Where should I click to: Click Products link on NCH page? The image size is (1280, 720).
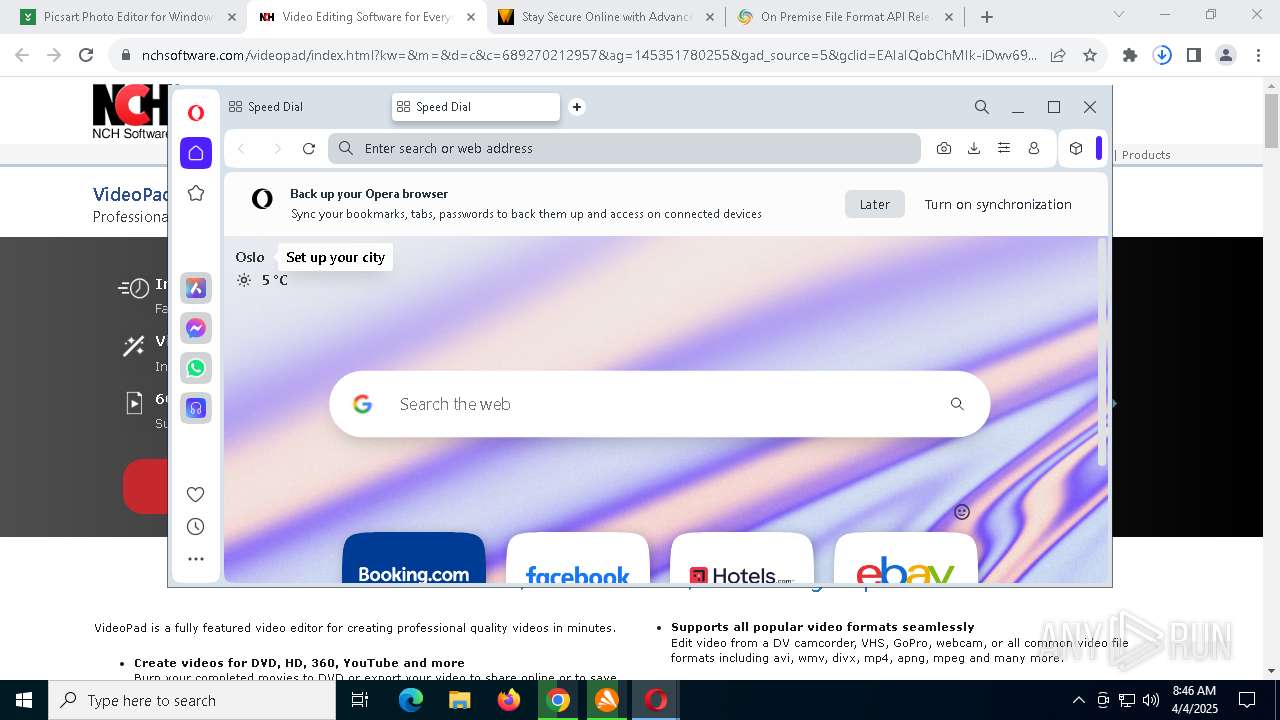click(1146, 155)
